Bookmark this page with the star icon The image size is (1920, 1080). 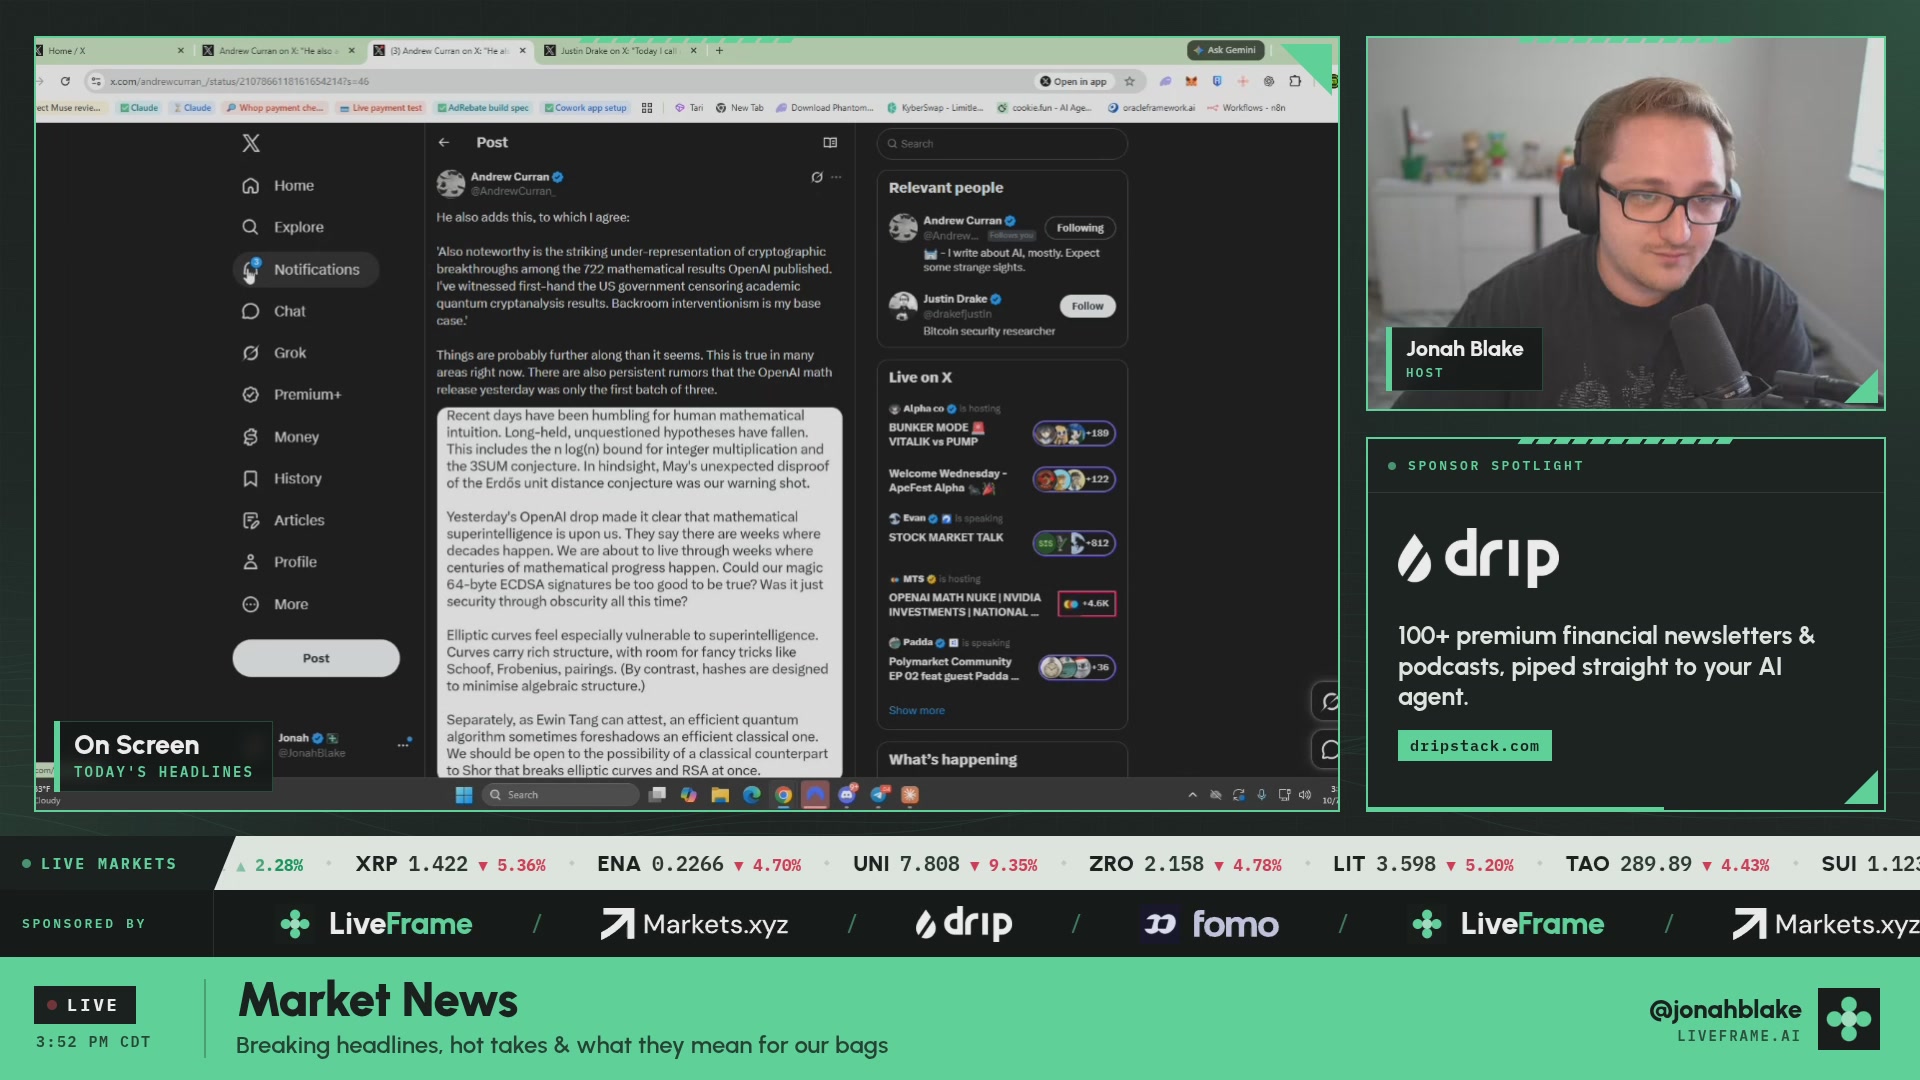1129,81
